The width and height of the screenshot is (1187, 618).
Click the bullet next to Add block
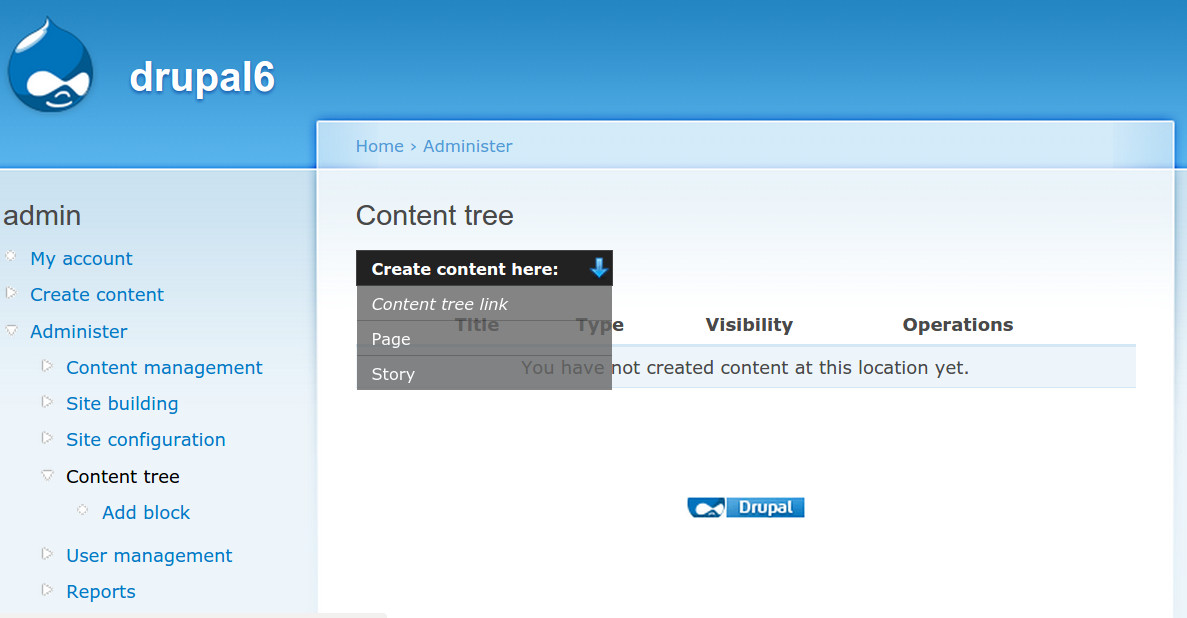pos(83,510)
